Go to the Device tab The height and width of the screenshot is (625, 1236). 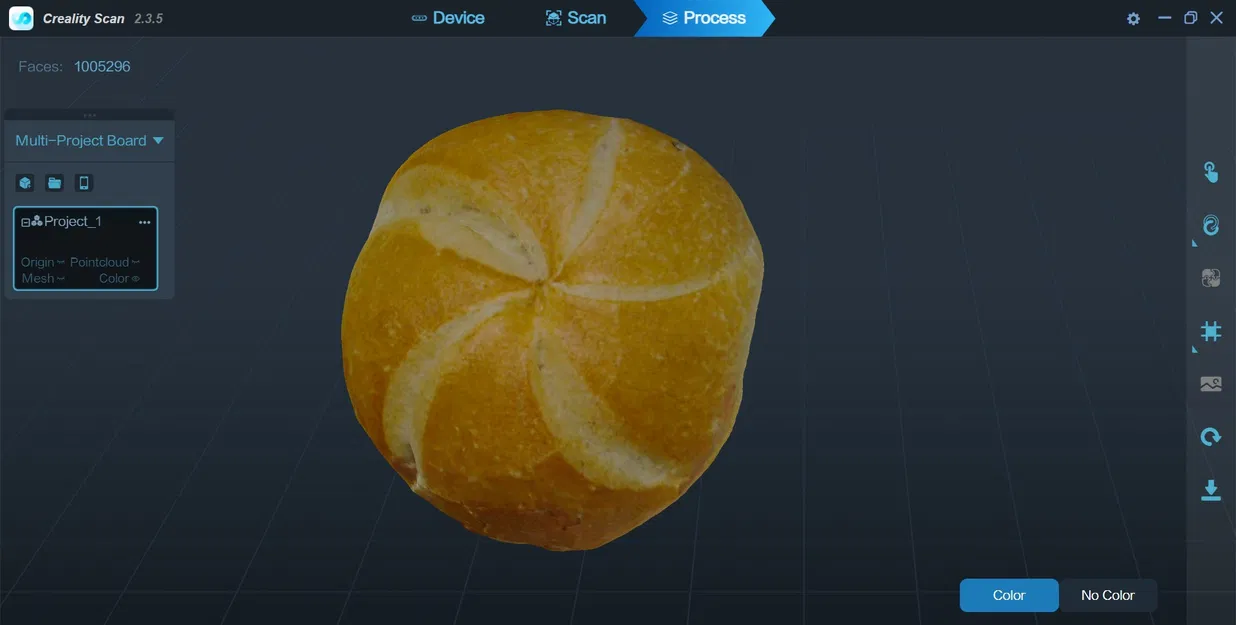pos(447,18)
